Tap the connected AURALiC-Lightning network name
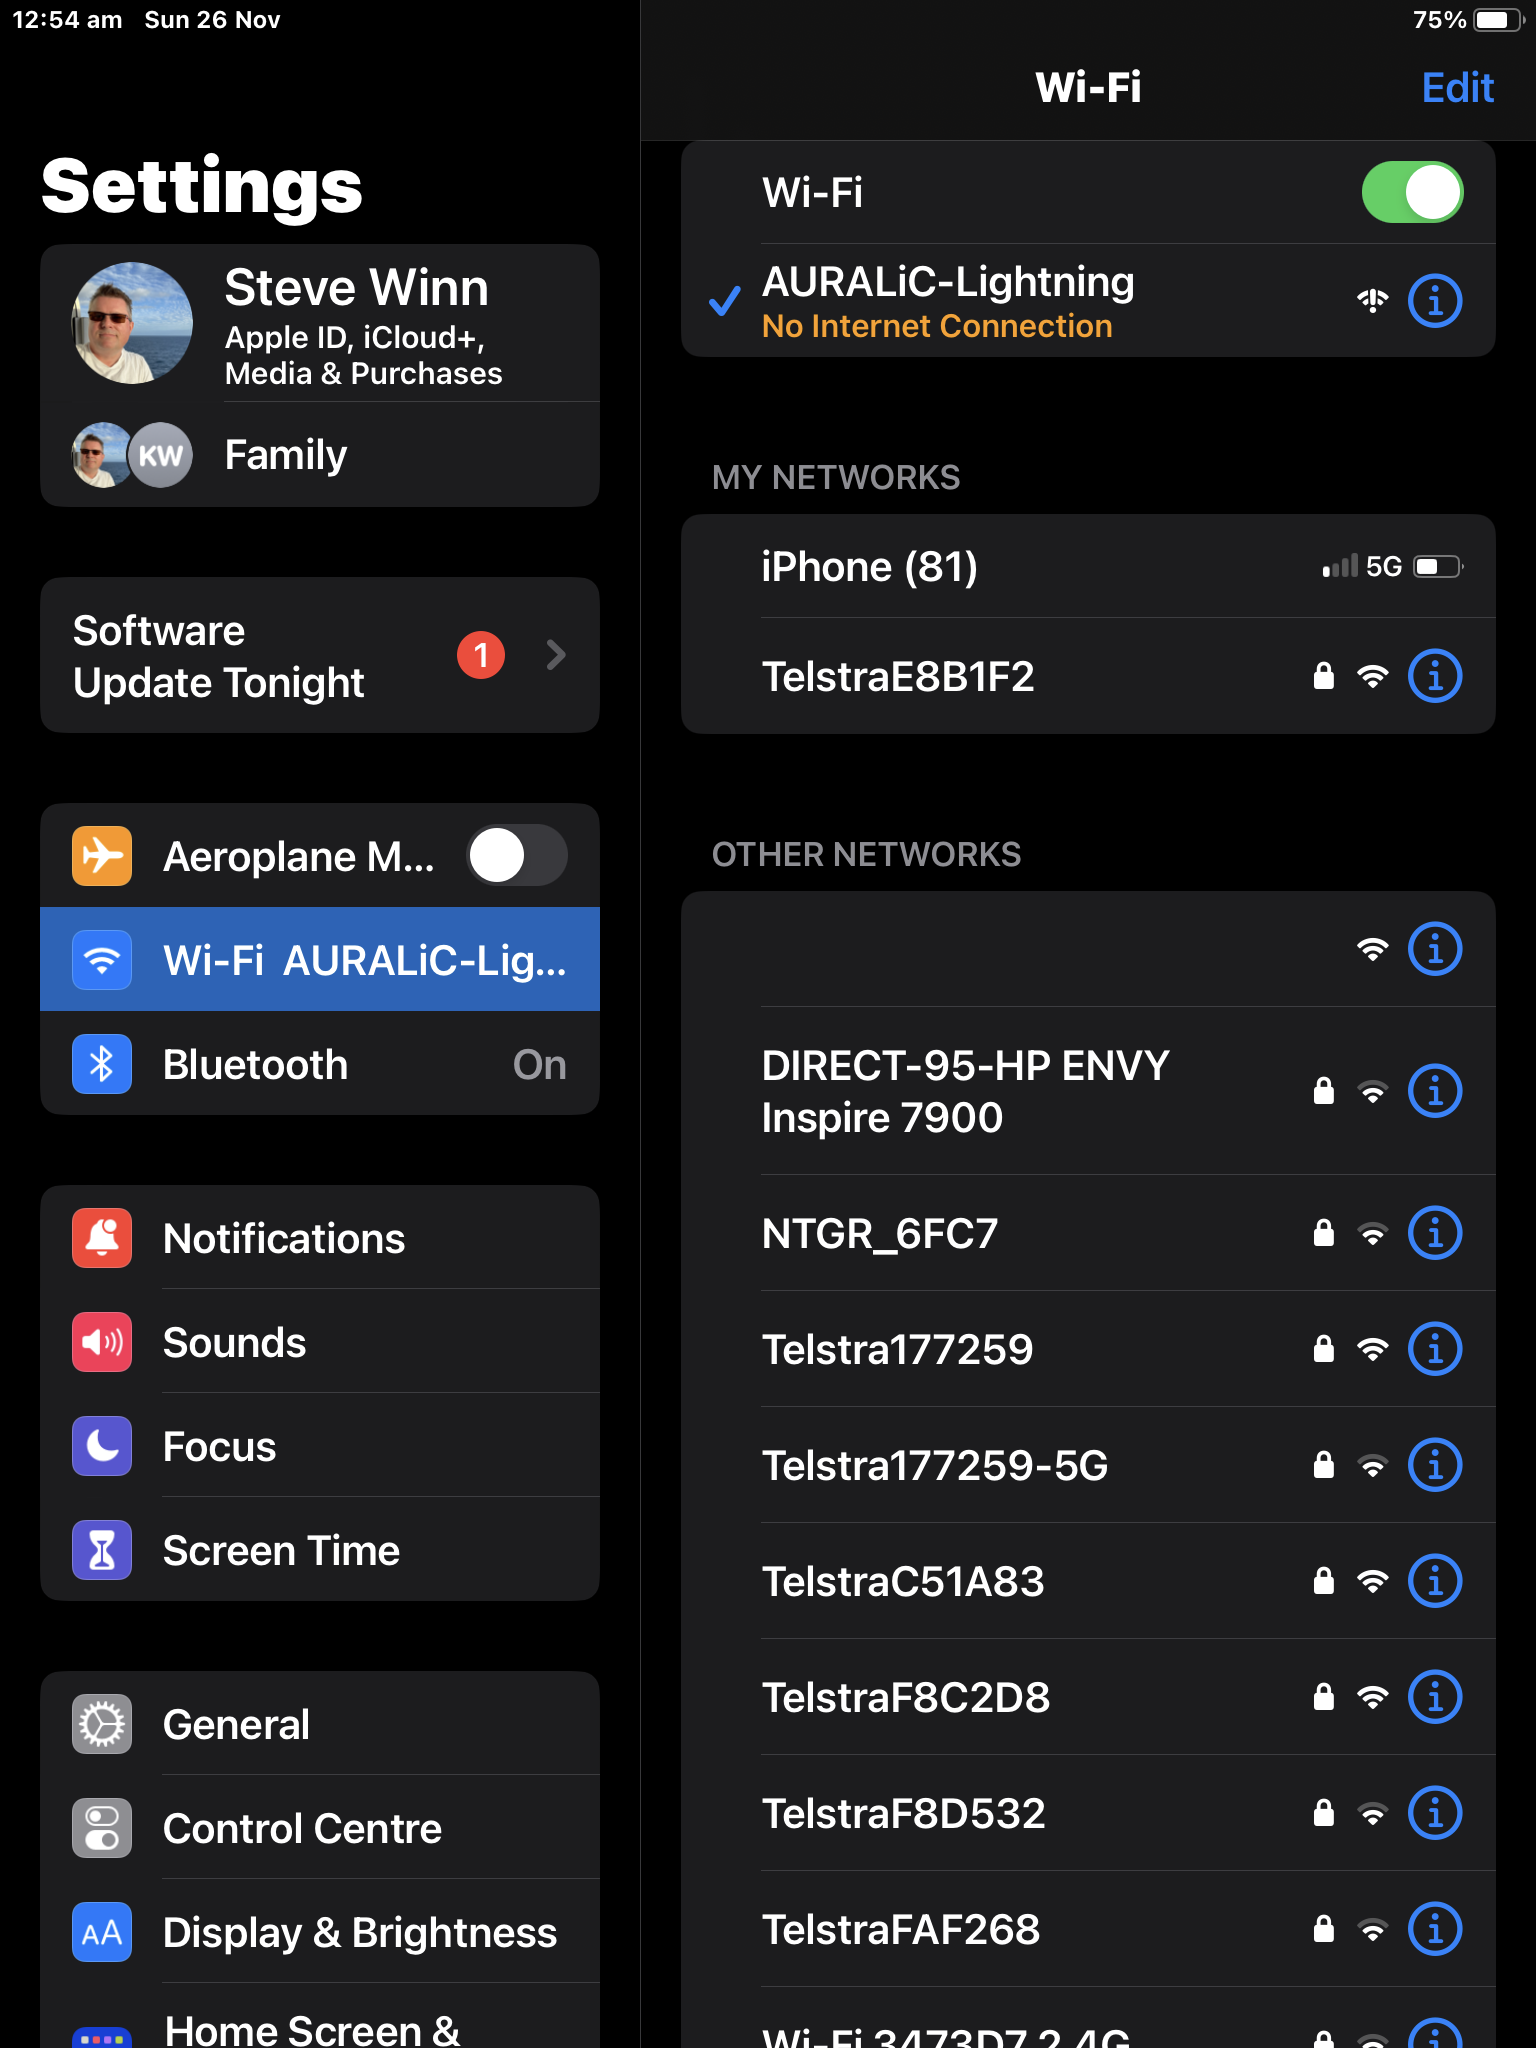The image size is (1536, 2048). tap(948, 282)
